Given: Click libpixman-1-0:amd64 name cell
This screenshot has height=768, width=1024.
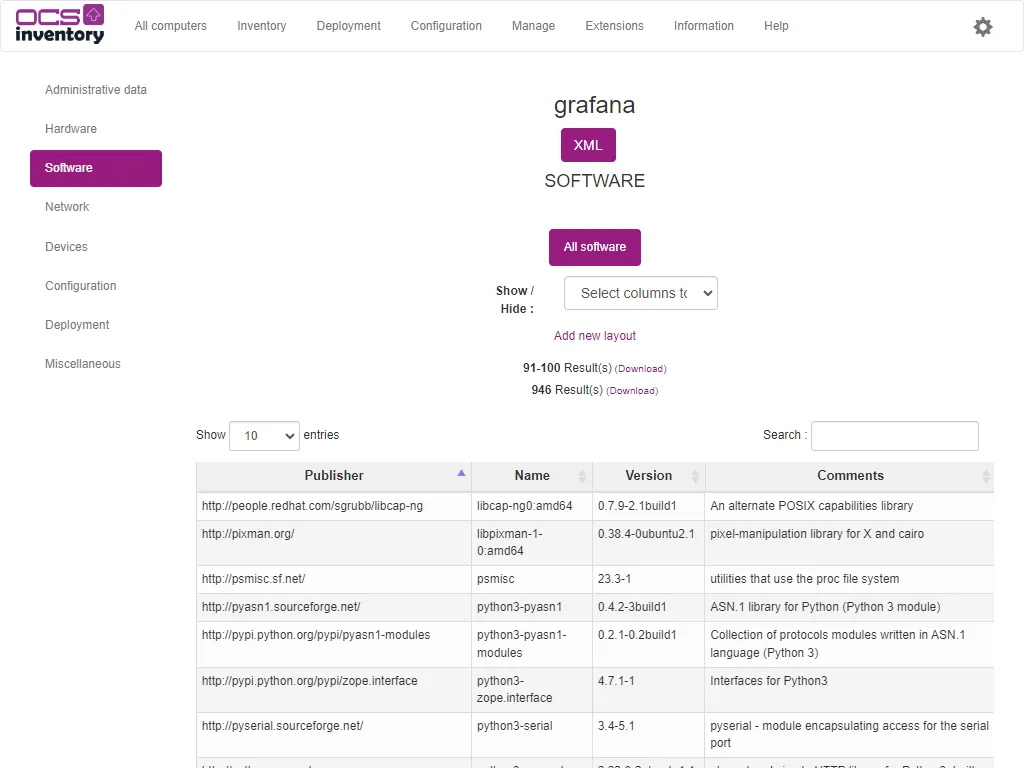Looking at the screenshot, I should pos(532,543).
